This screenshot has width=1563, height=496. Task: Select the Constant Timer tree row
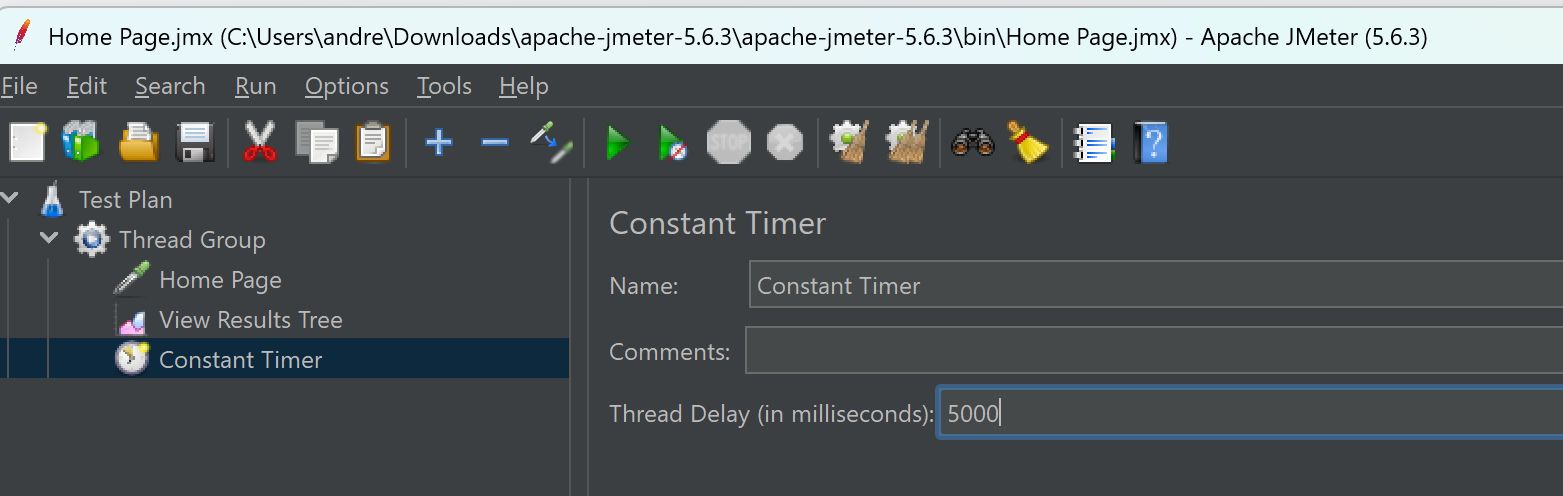285,359
